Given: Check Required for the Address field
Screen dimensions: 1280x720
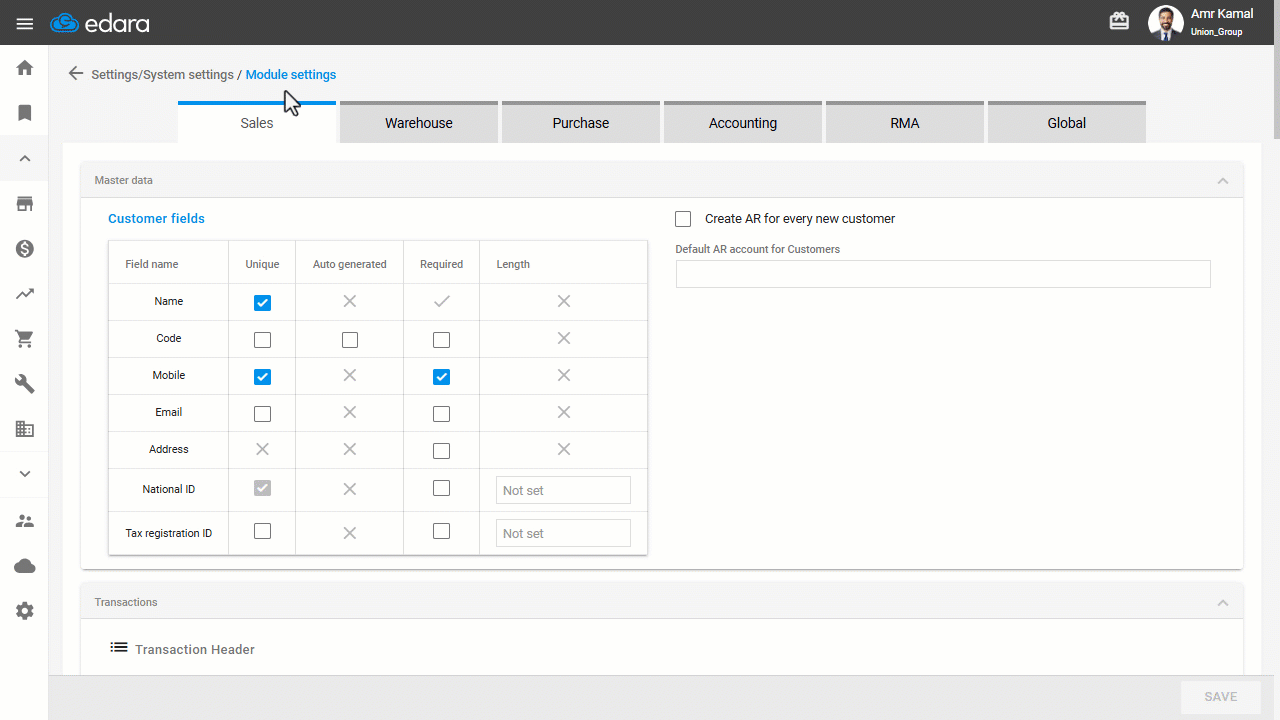Looking at the screenshot, I should click(x=441, y=451).
